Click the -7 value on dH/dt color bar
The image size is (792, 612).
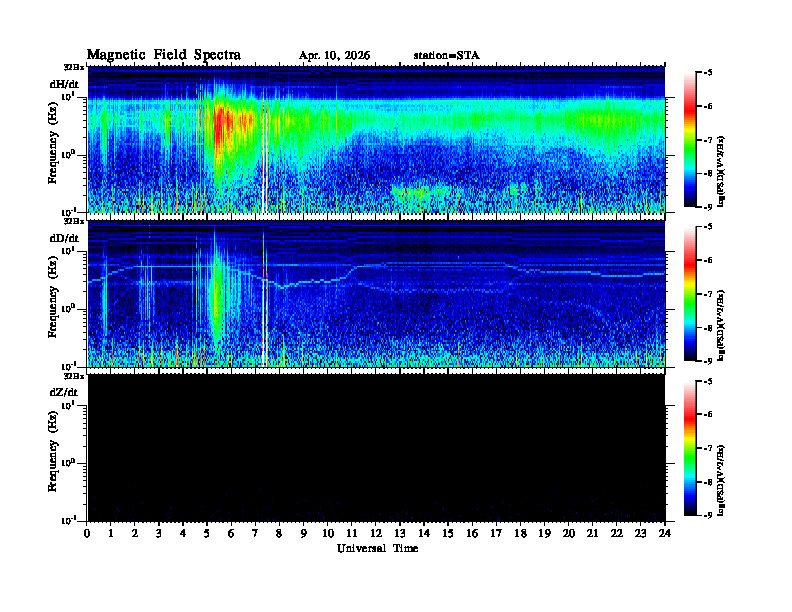708,140
